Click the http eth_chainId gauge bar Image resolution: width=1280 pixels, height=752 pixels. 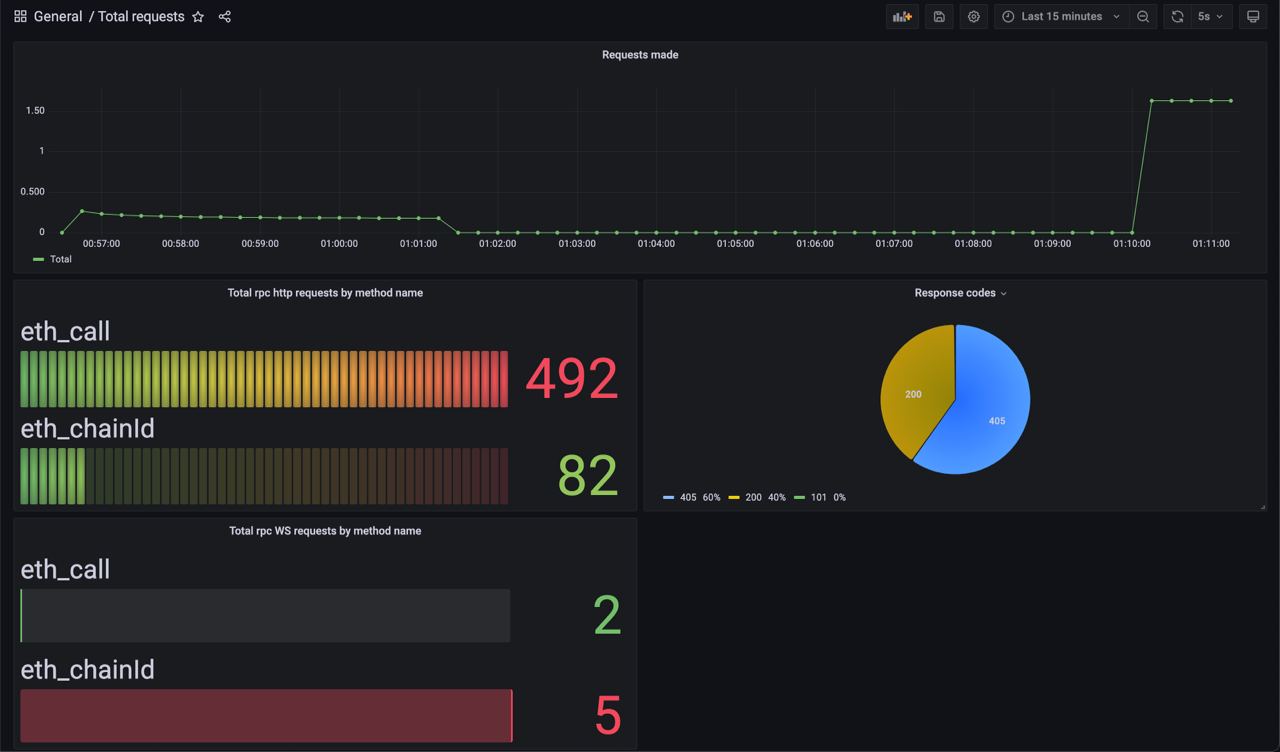(x=264, y=476)
